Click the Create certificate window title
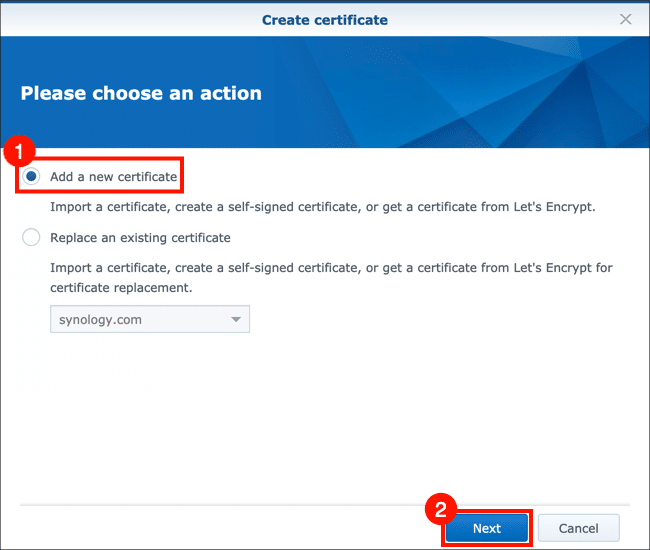Viewport: 650px width, 550px height. [324, 19]
